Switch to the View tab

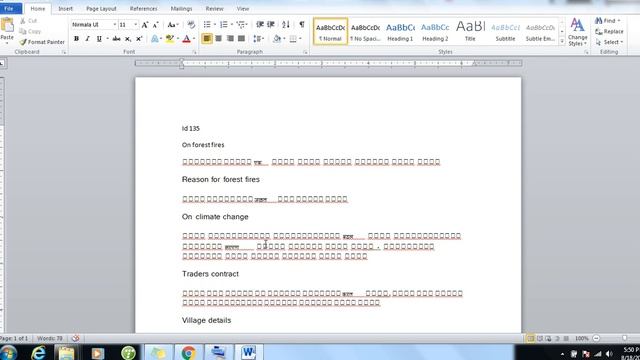point(242,9)
